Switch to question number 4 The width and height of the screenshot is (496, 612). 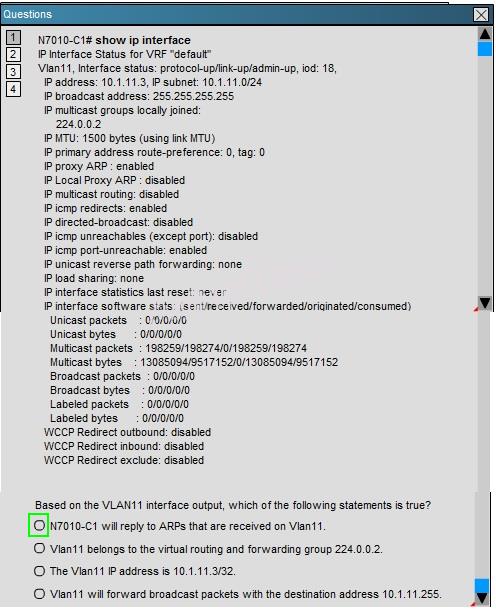[13, 89]
